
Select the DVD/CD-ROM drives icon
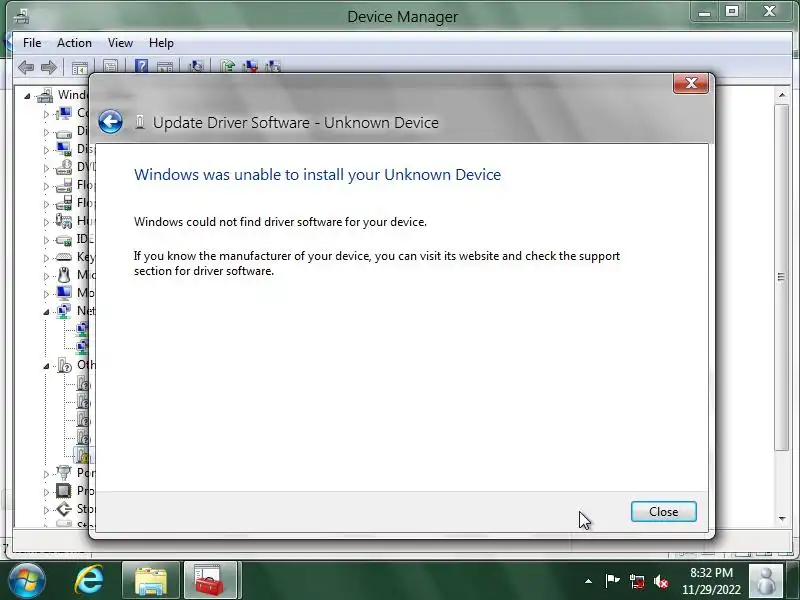point(64,167)
